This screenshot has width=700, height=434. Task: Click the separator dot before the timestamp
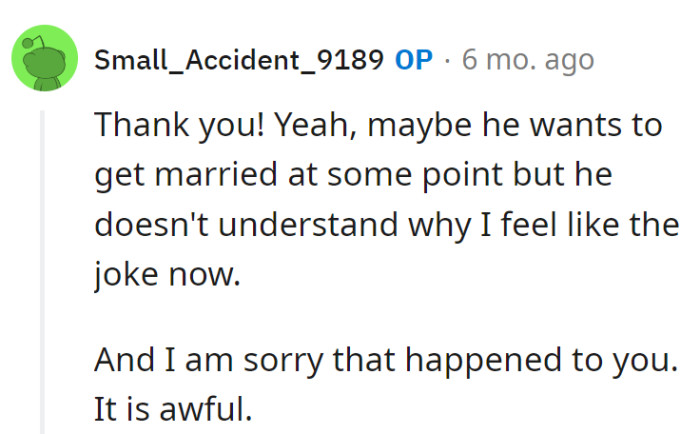point(447,60)
